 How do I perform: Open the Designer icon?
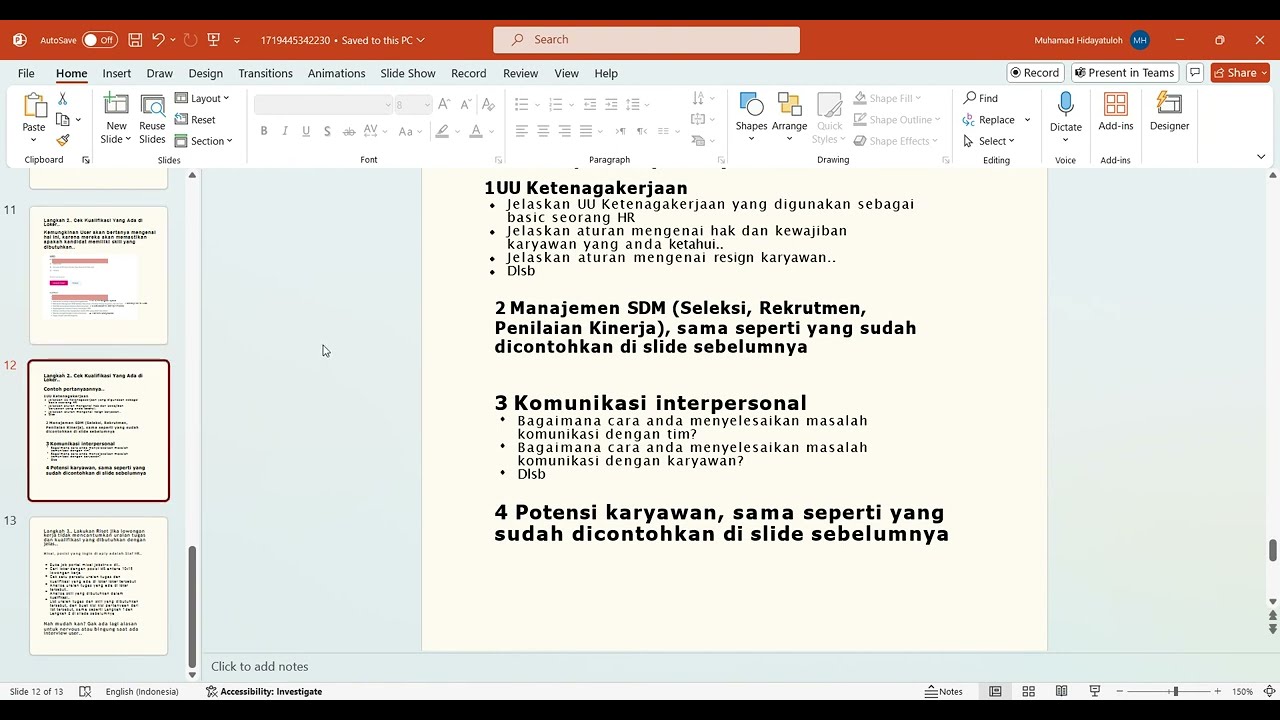pos(1169,105)
